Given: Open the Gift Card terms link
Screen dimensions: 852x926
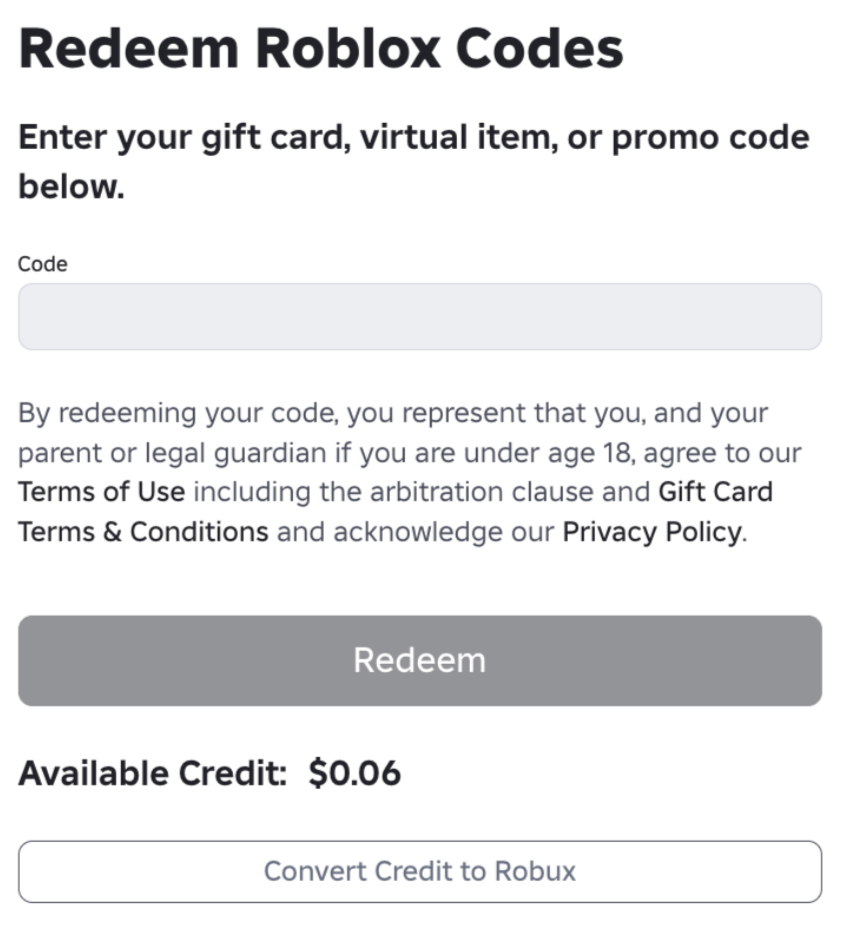Looking at the screenshot, I should pyautogui.click(x=715, y=492).
